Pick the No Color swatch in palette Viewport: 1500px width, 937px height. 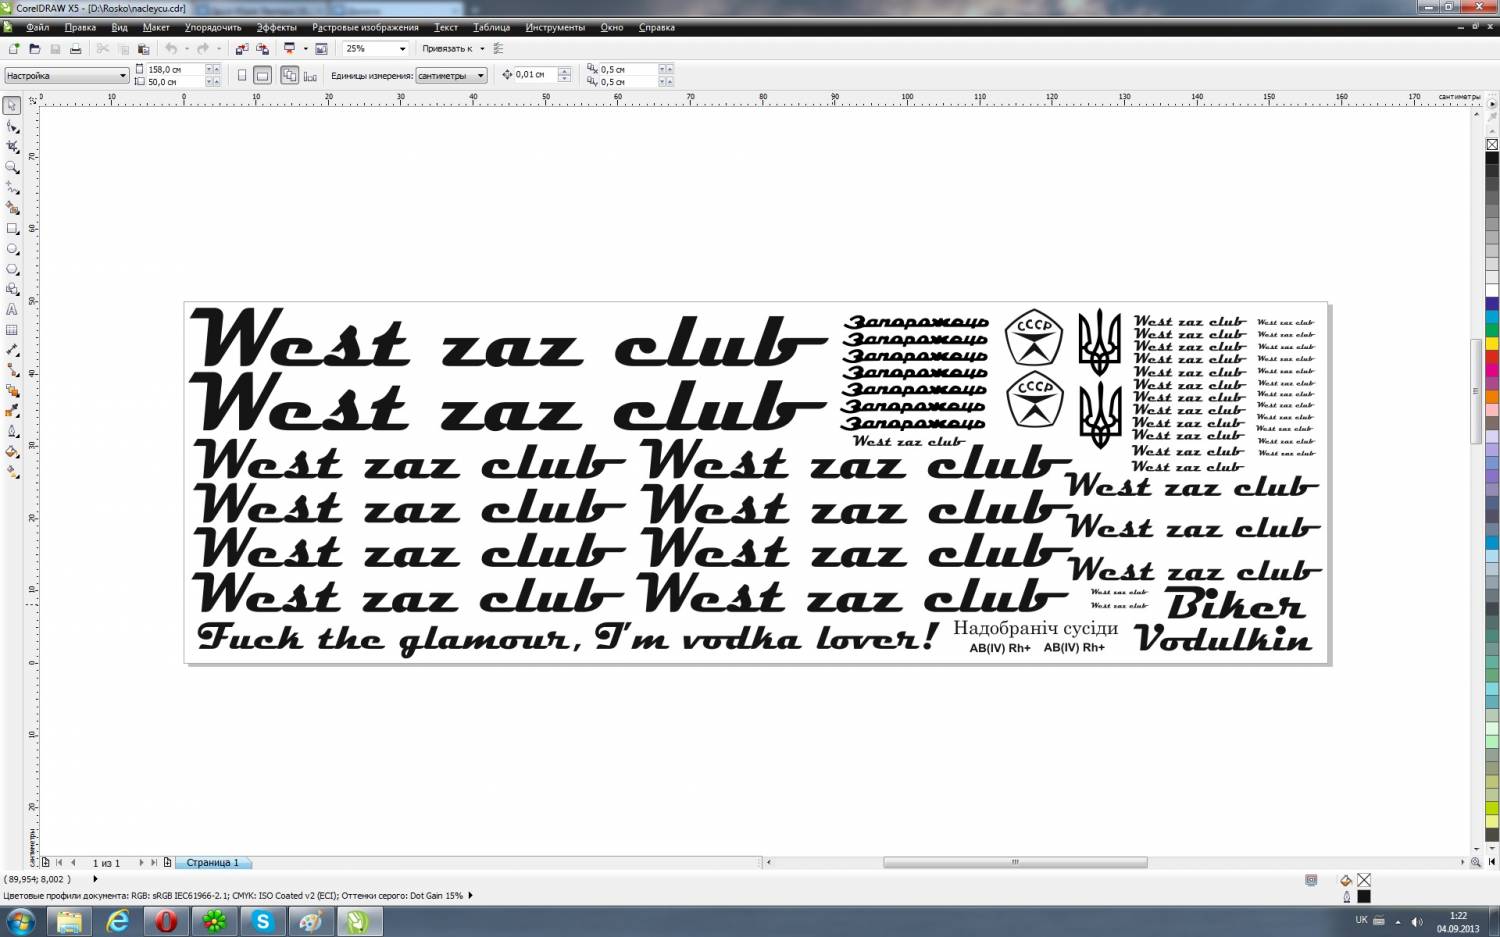point(1492,144)
